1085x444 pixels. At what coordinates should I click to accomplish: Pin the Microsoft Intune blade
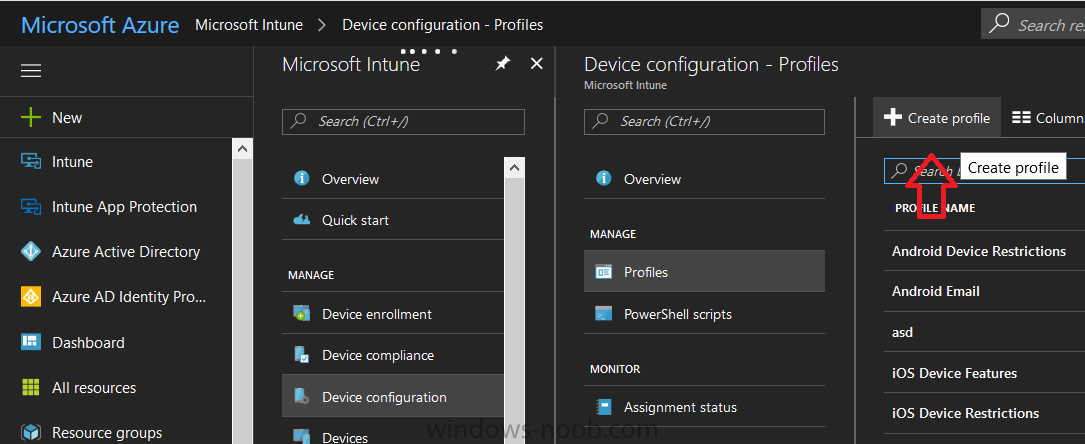[502, 64]
